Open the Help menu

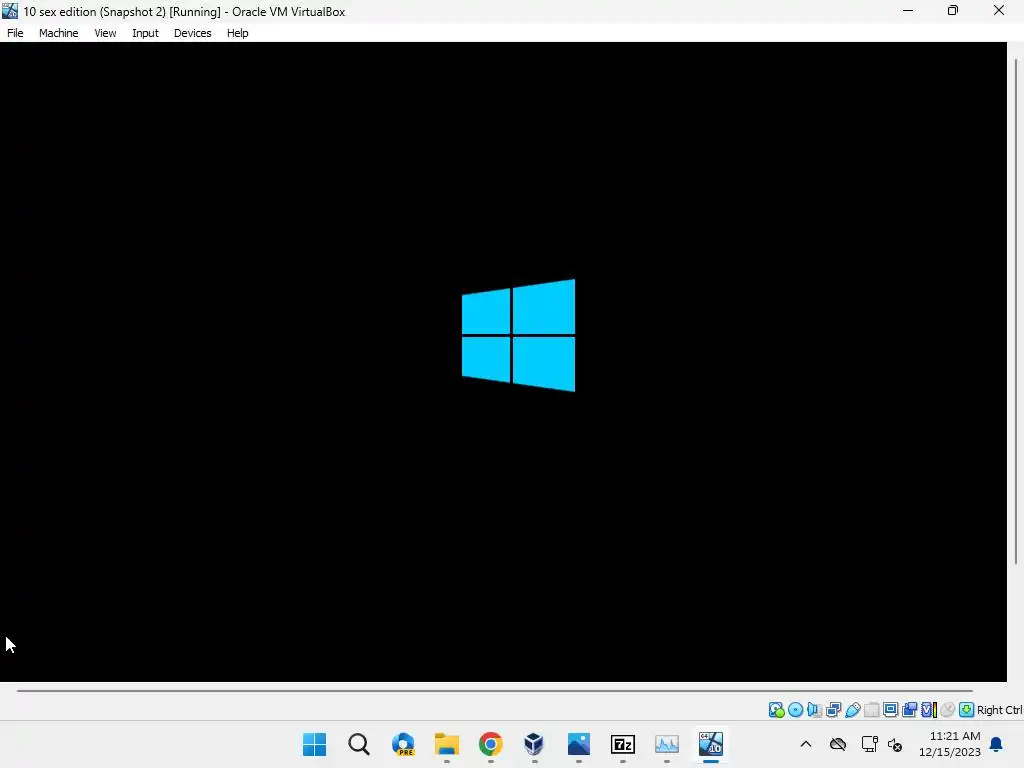tap(237, 33)
